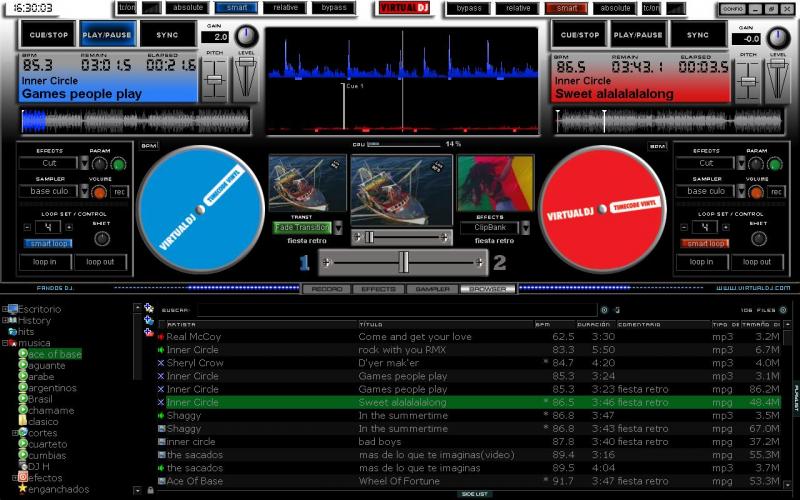
Task: Click the X icon beside Sheryl Crow
Action: (161, 363)
